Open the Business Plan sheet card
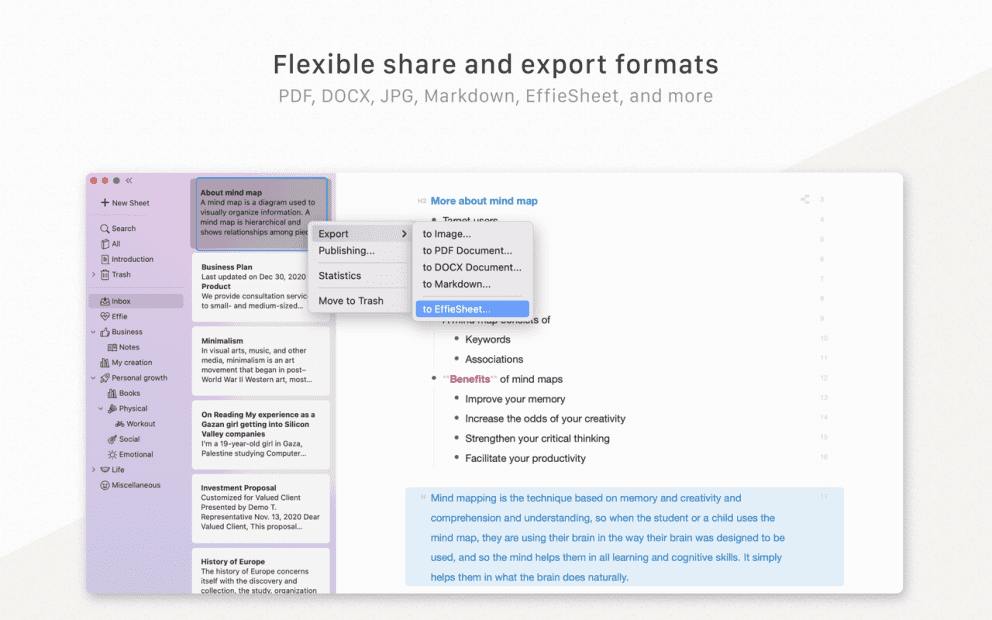 [261, 287]
